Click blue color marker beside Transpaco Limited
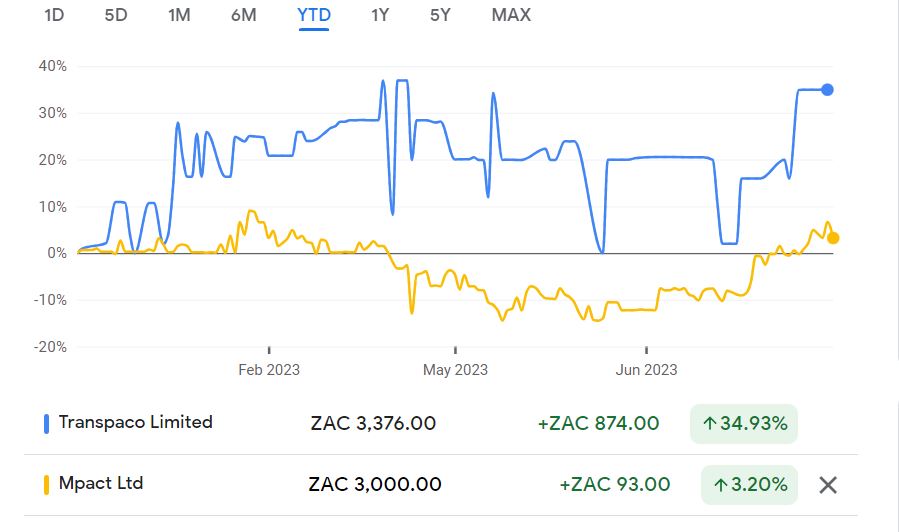 (x=47, y=423)
